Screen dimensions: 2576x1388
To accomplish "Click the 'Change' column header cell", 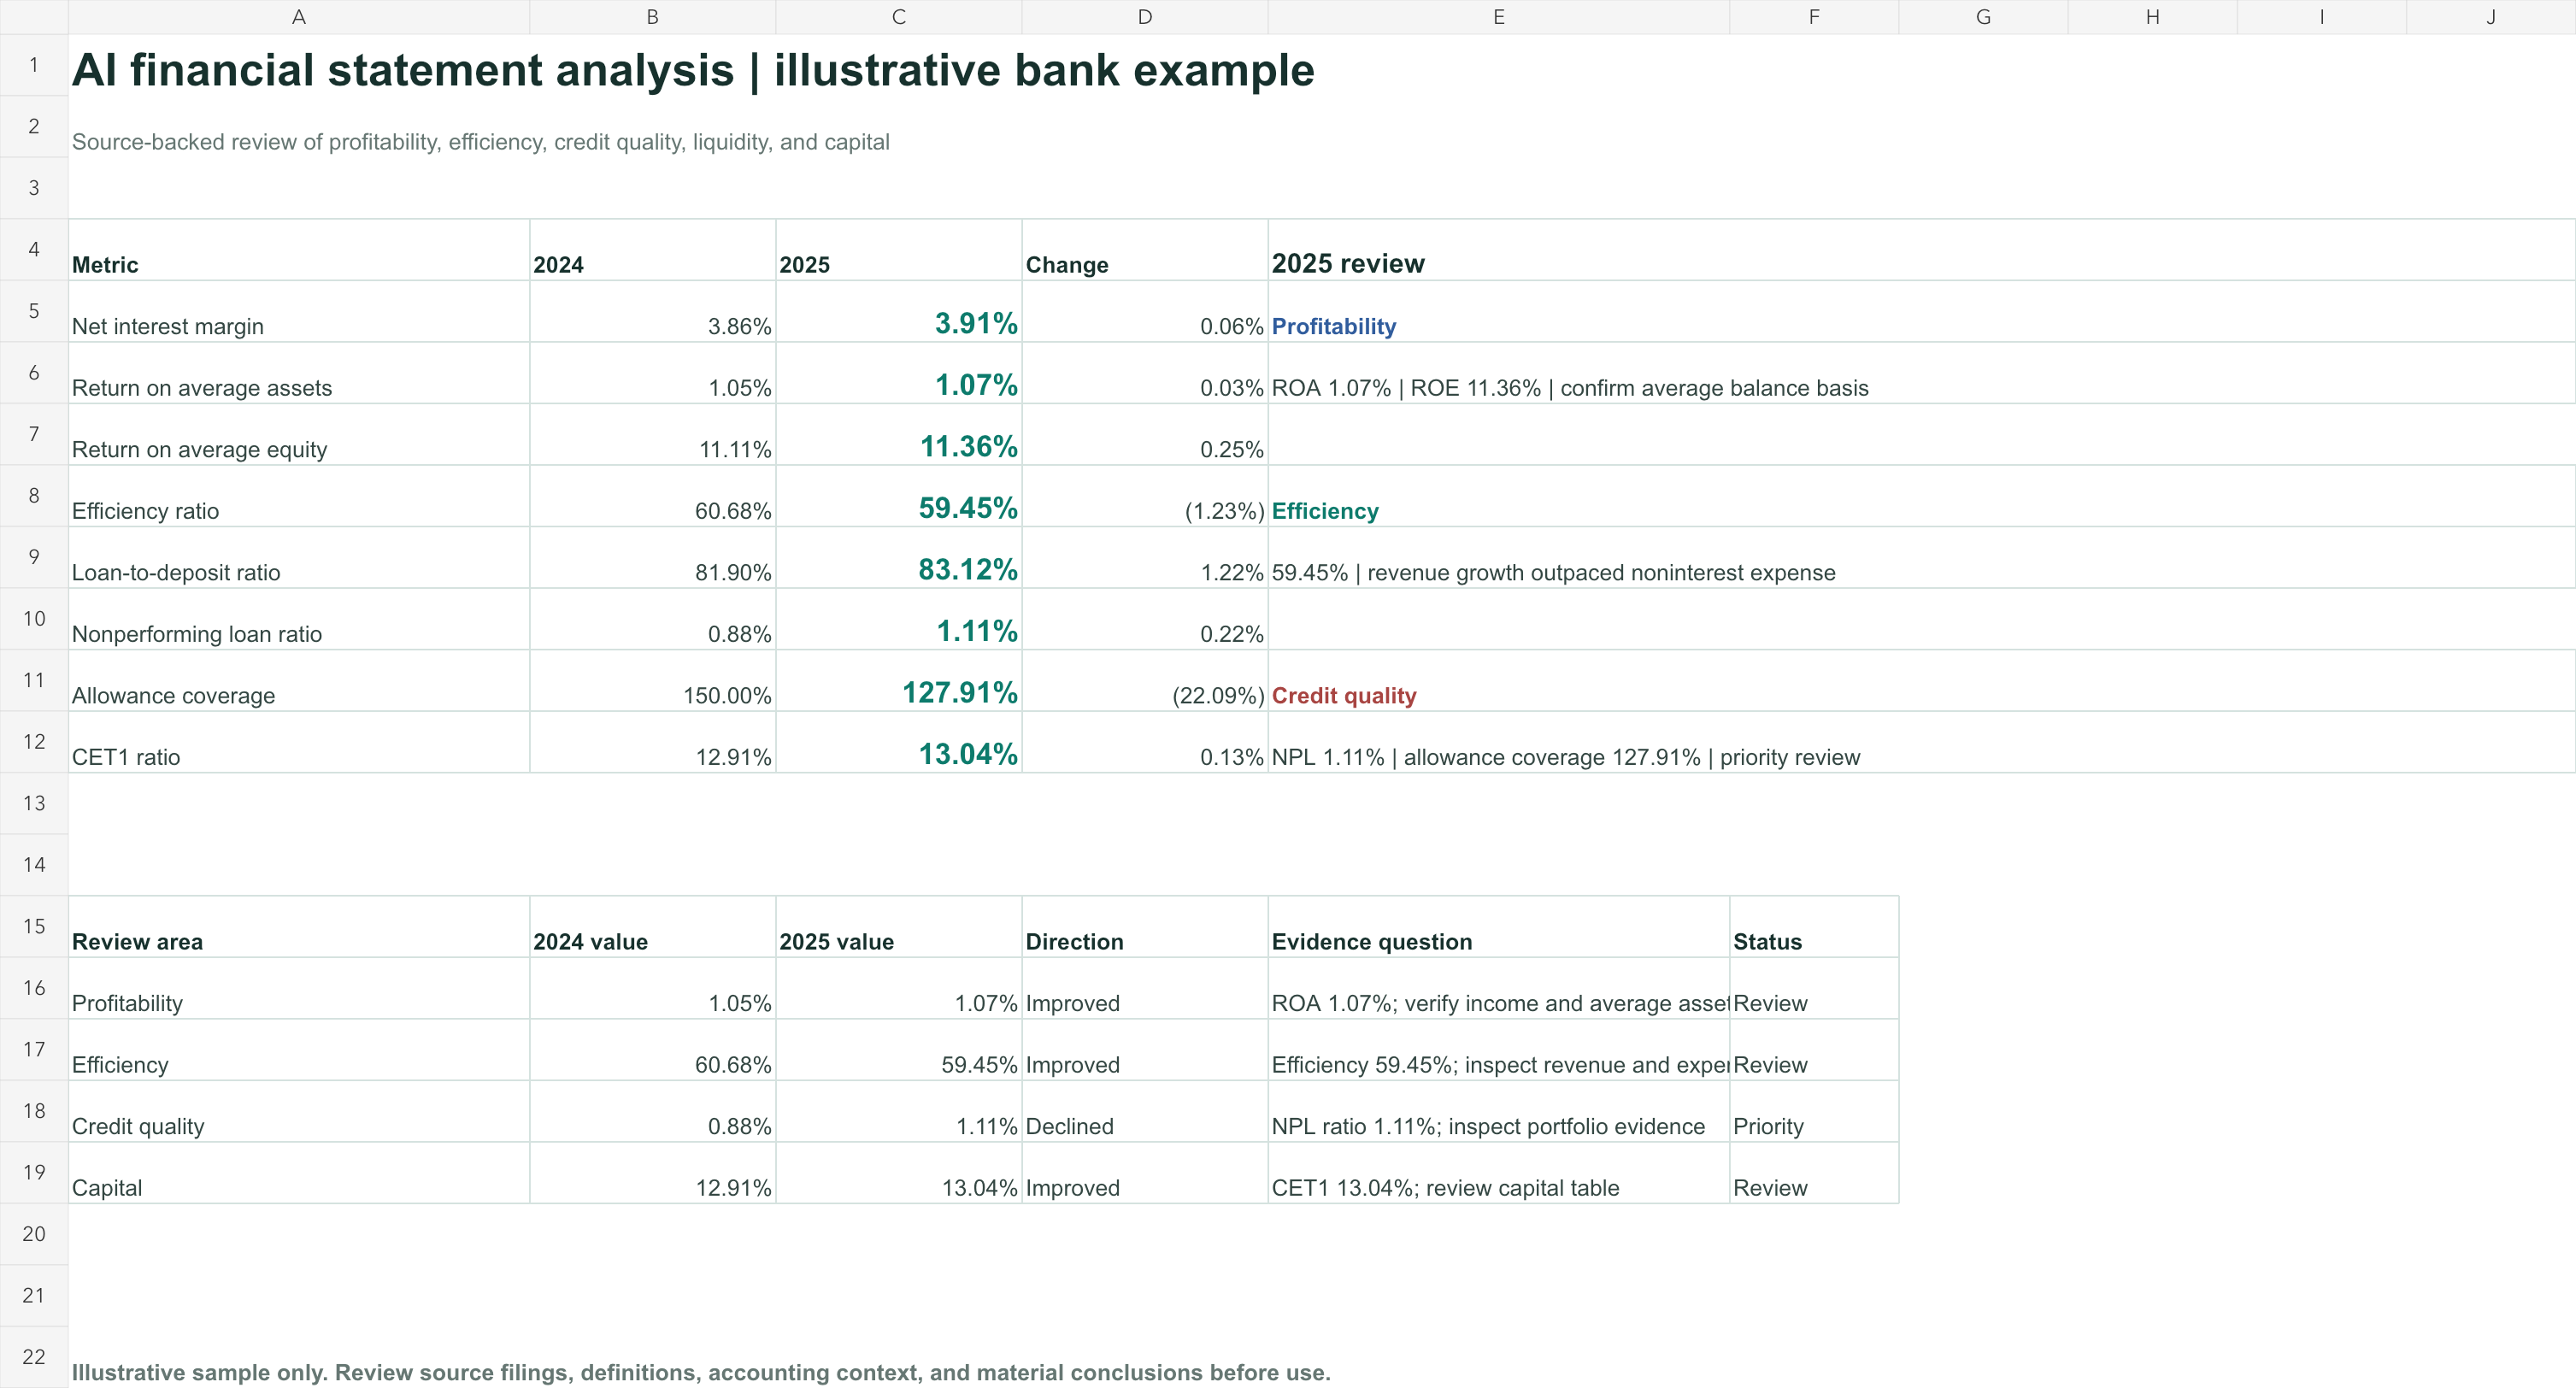I will (1145, 250).
